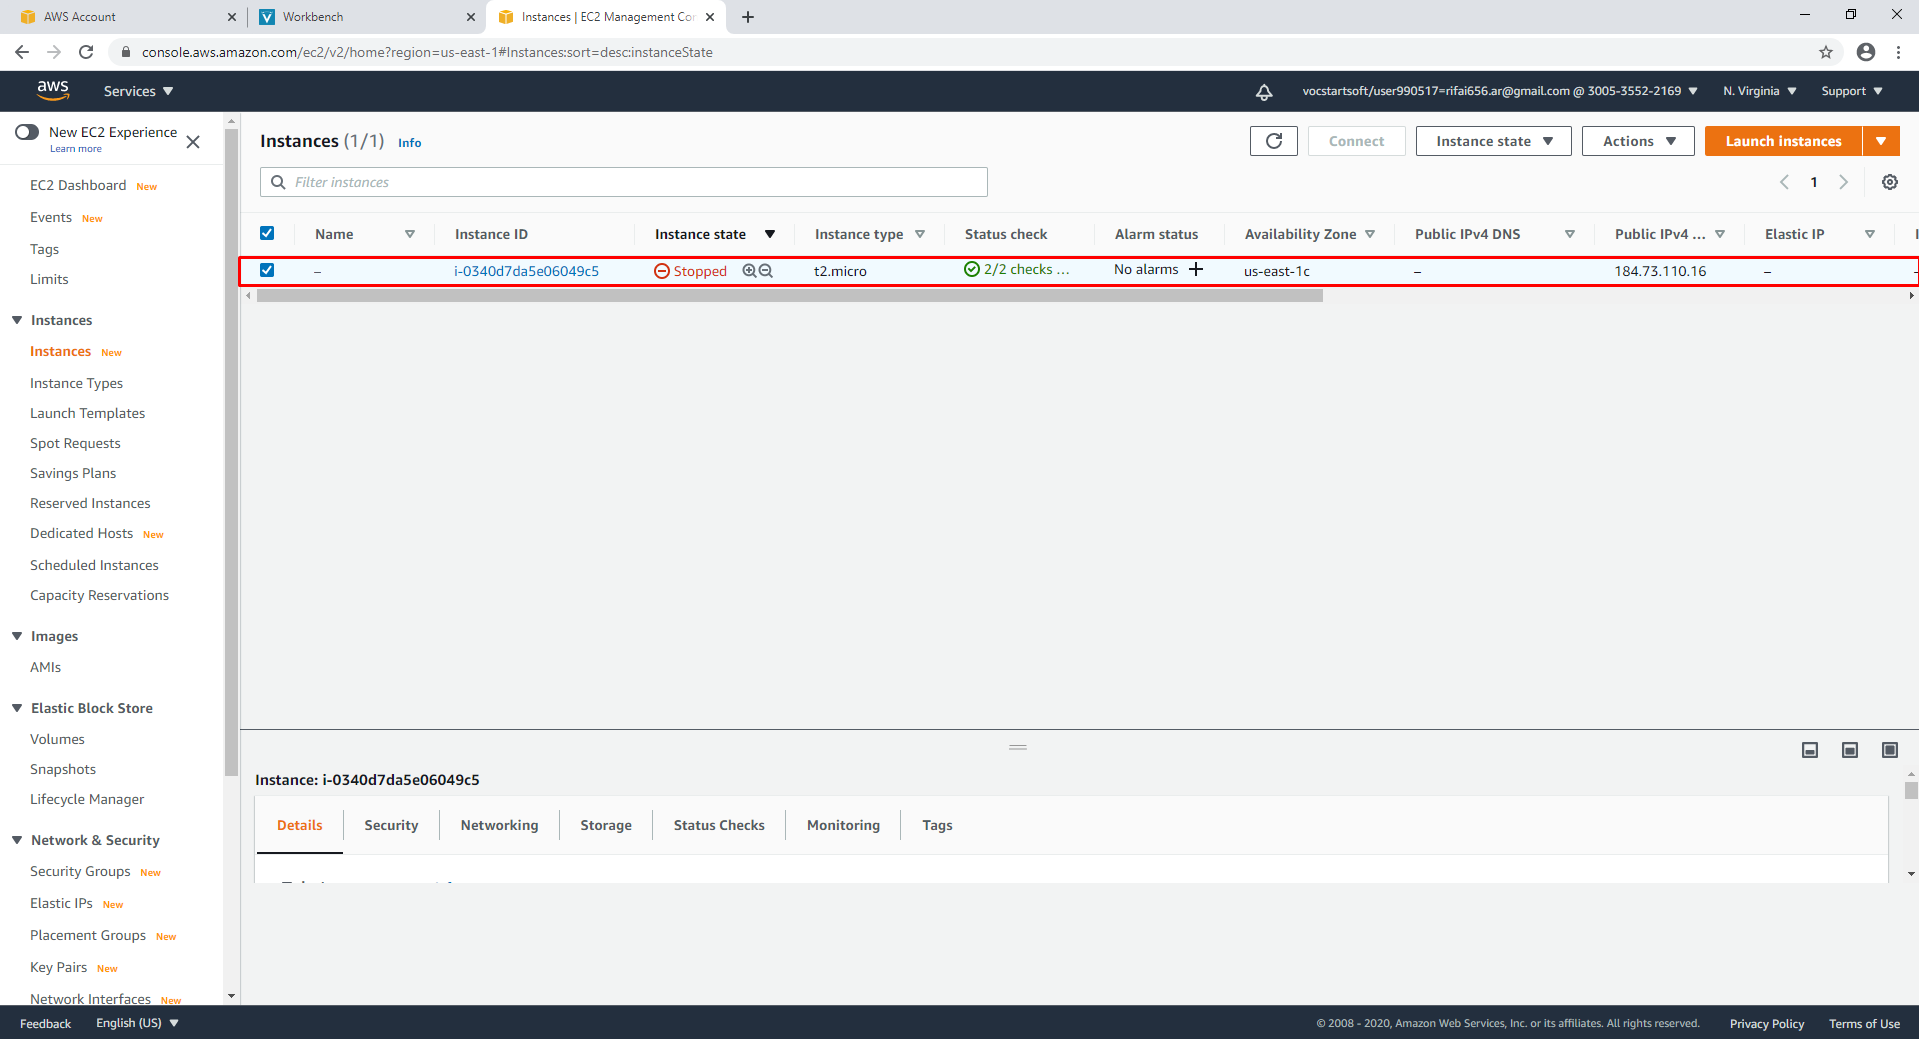This screenshot has width=1919, height=1039.
Task: Maximize details panel layout icon
Action: coord(1889,750)
